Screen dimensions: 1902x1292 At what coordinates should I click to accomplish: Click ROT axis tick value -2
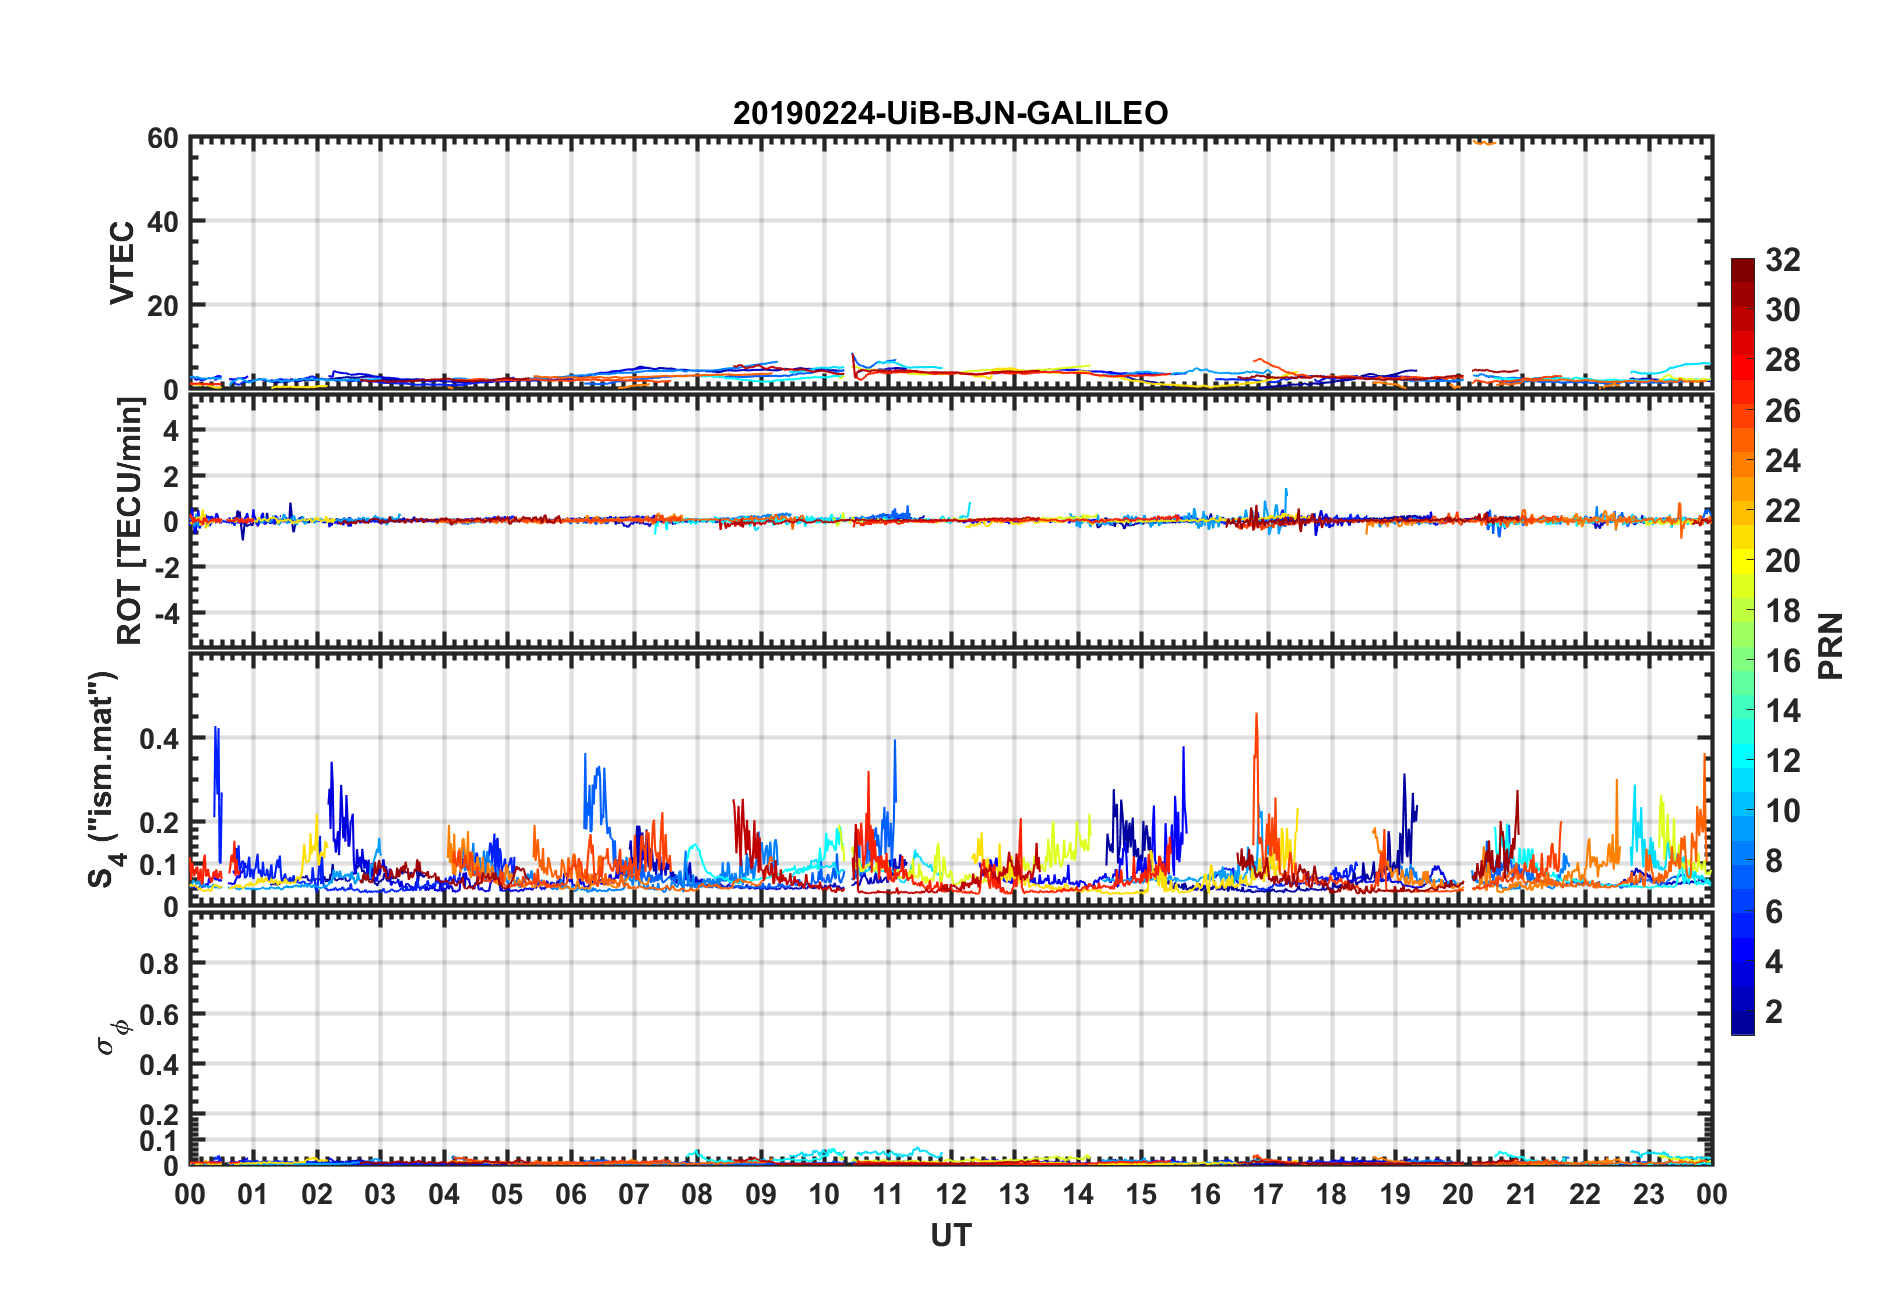pos(166,567)
